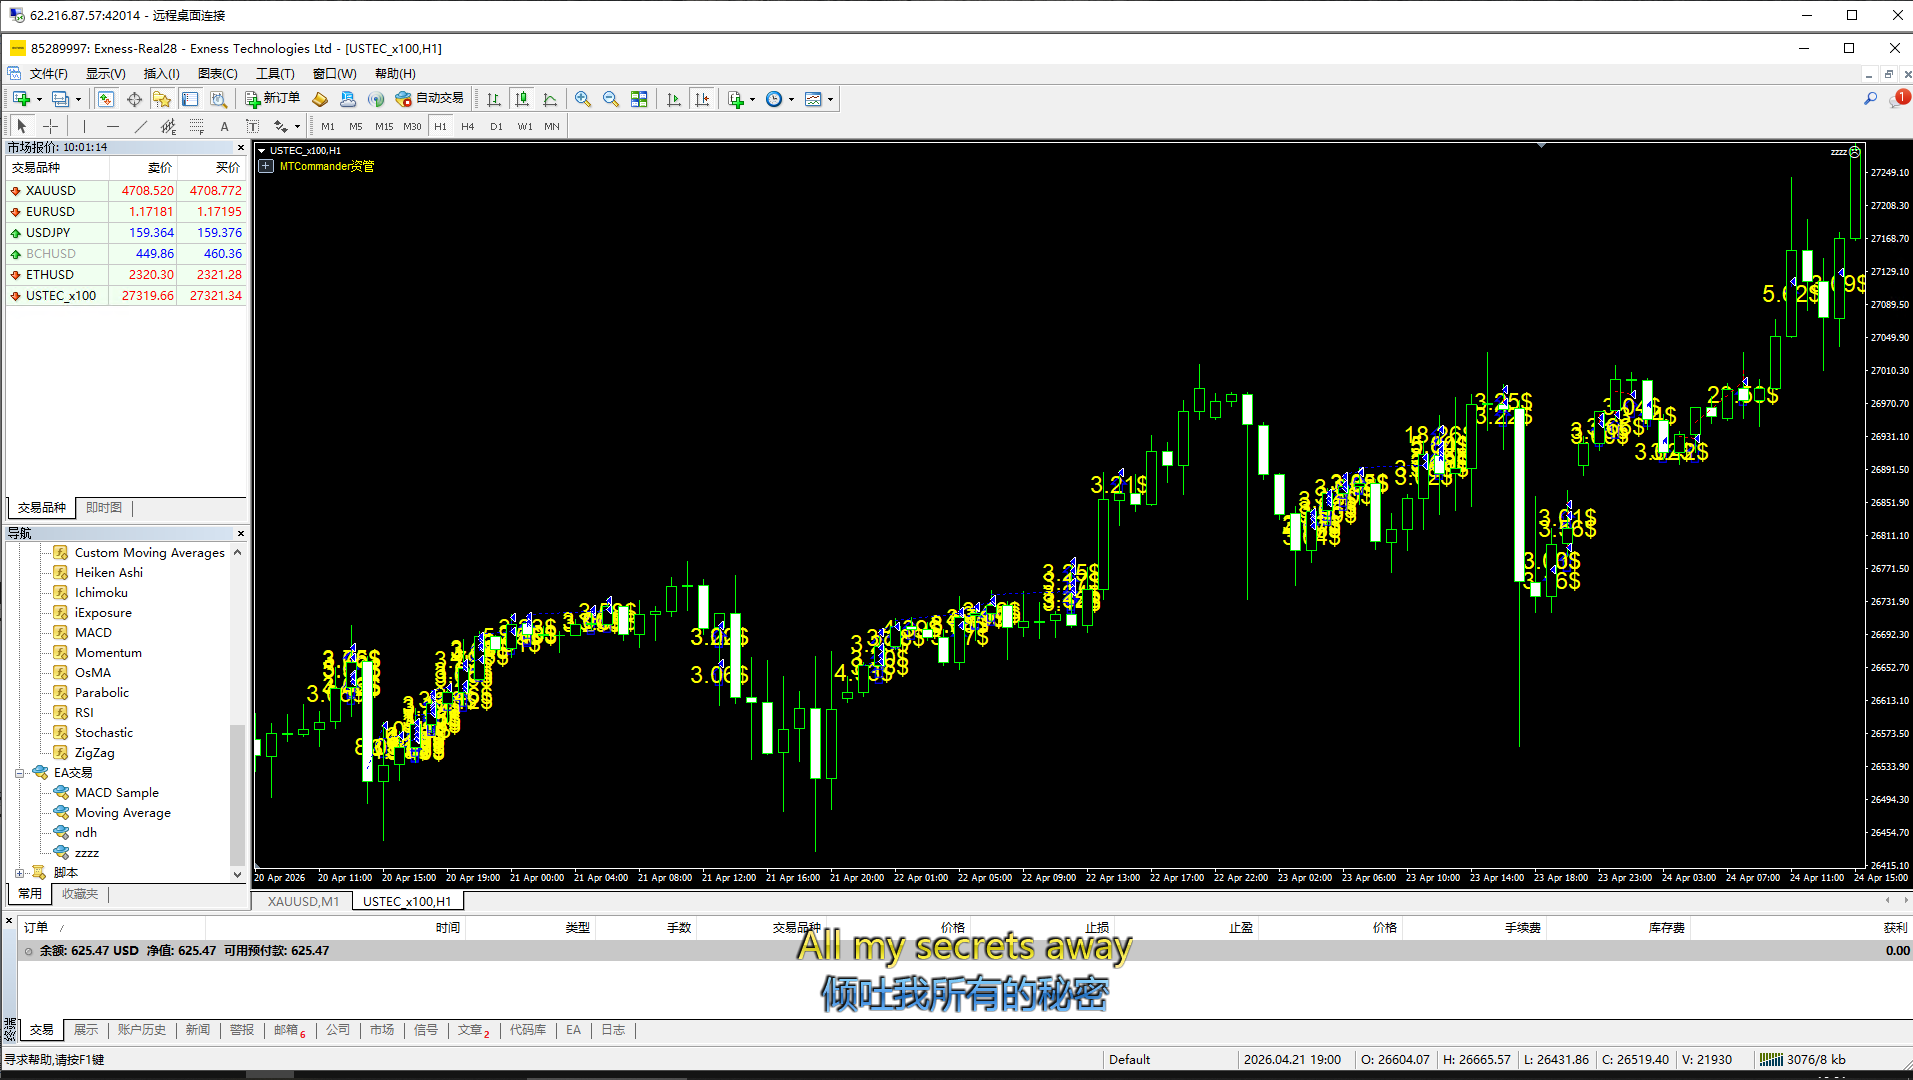Collapse the EA交易 tree node
This screenshot has height=1080, width=1913.
(x=19, y=773)
